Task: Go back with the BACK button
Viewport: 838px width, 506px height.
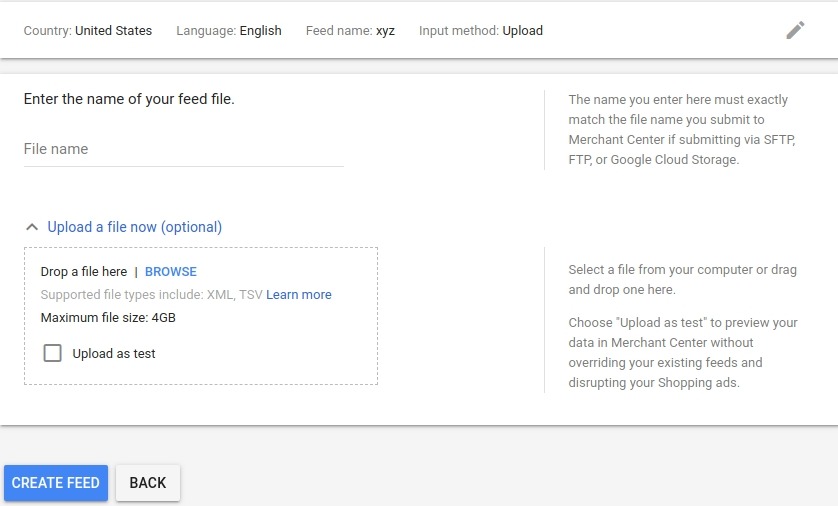Action: [x=148, y=483]
